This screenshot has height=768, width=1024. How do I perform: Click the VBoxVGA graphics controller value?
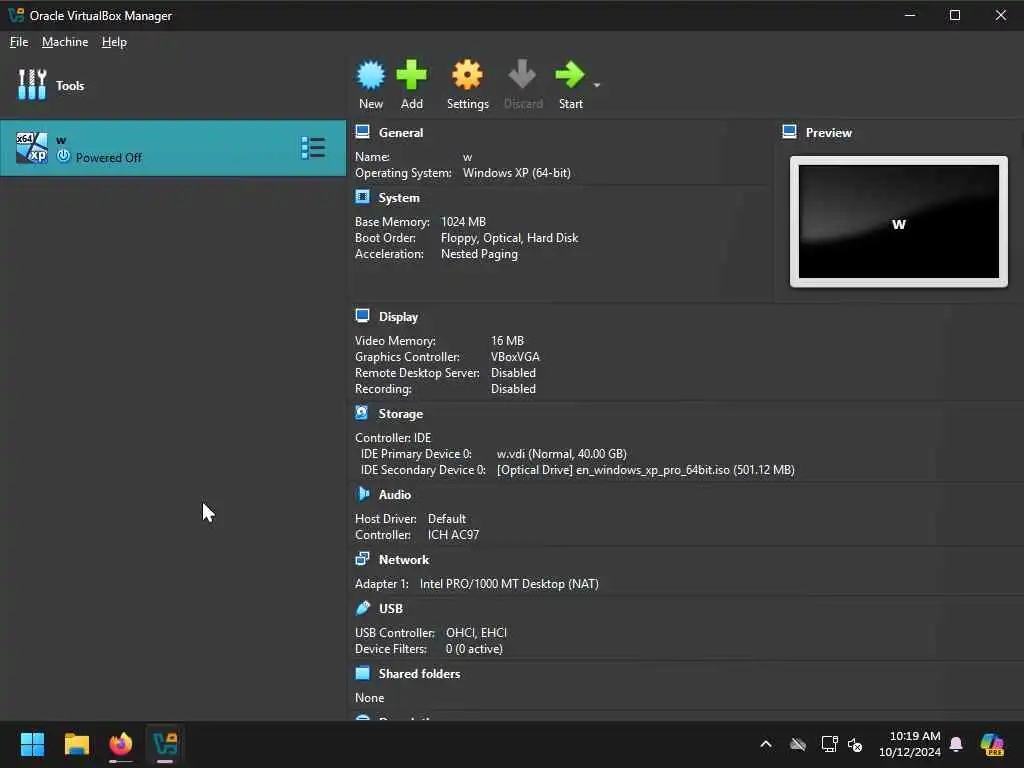515,357
